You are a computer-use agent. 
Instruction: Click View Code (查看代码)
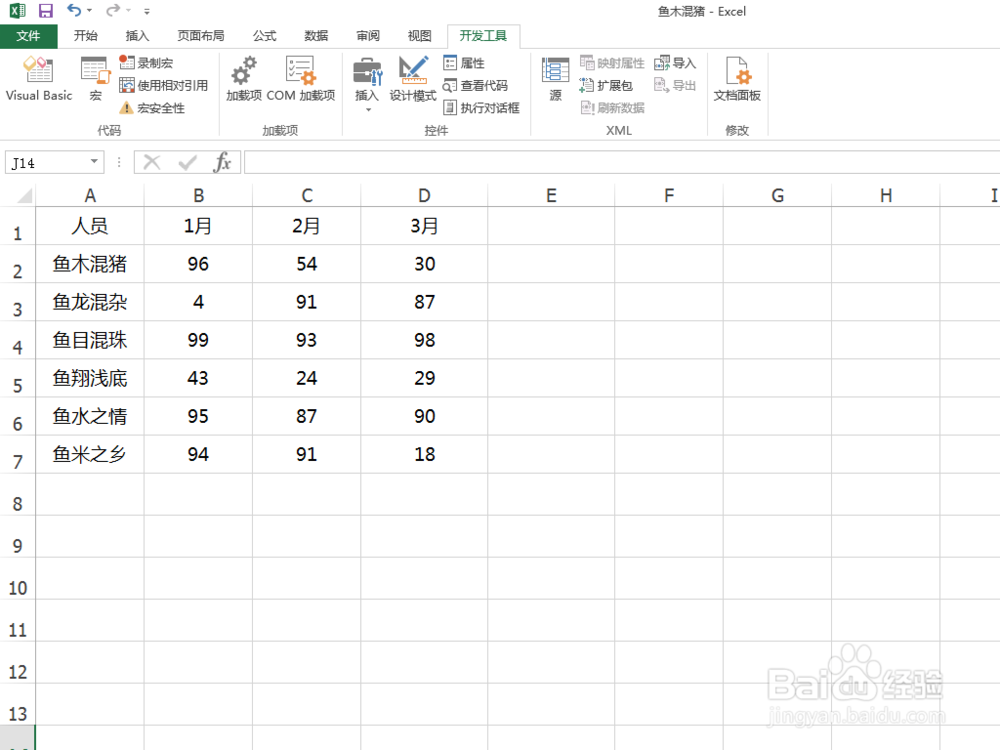coord(475,85)
